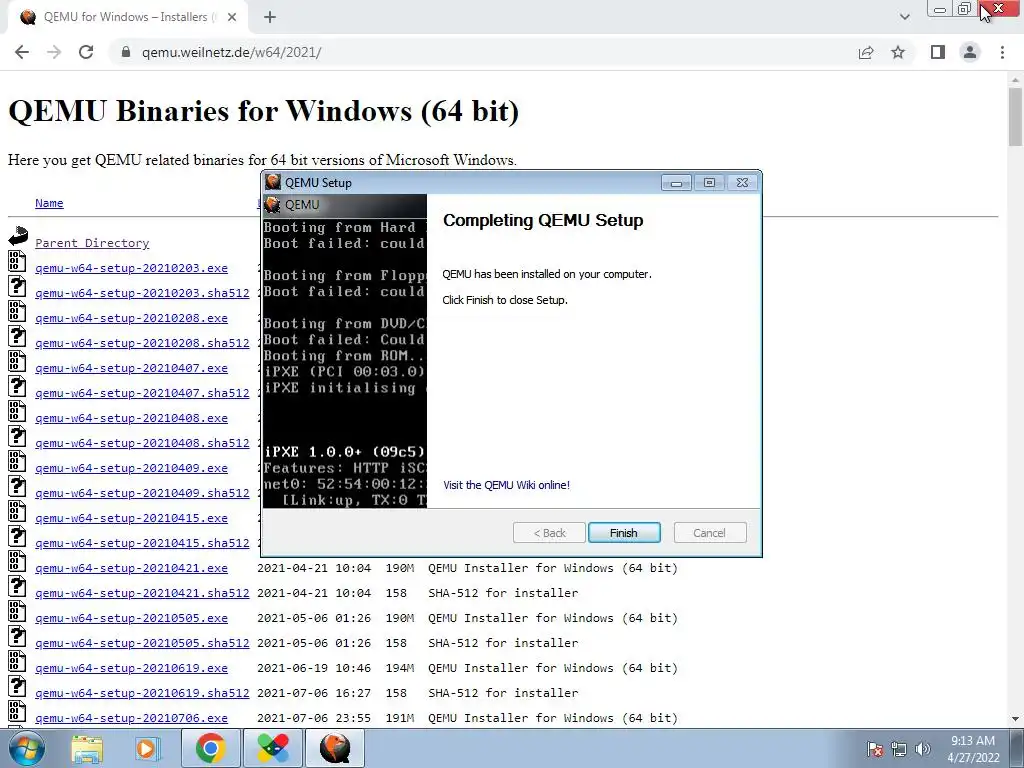The image size is (1024, 768).
Task: Open the Visit the QEMU Wiki online link
Action: pyautogui.click(x=506, y=485)
